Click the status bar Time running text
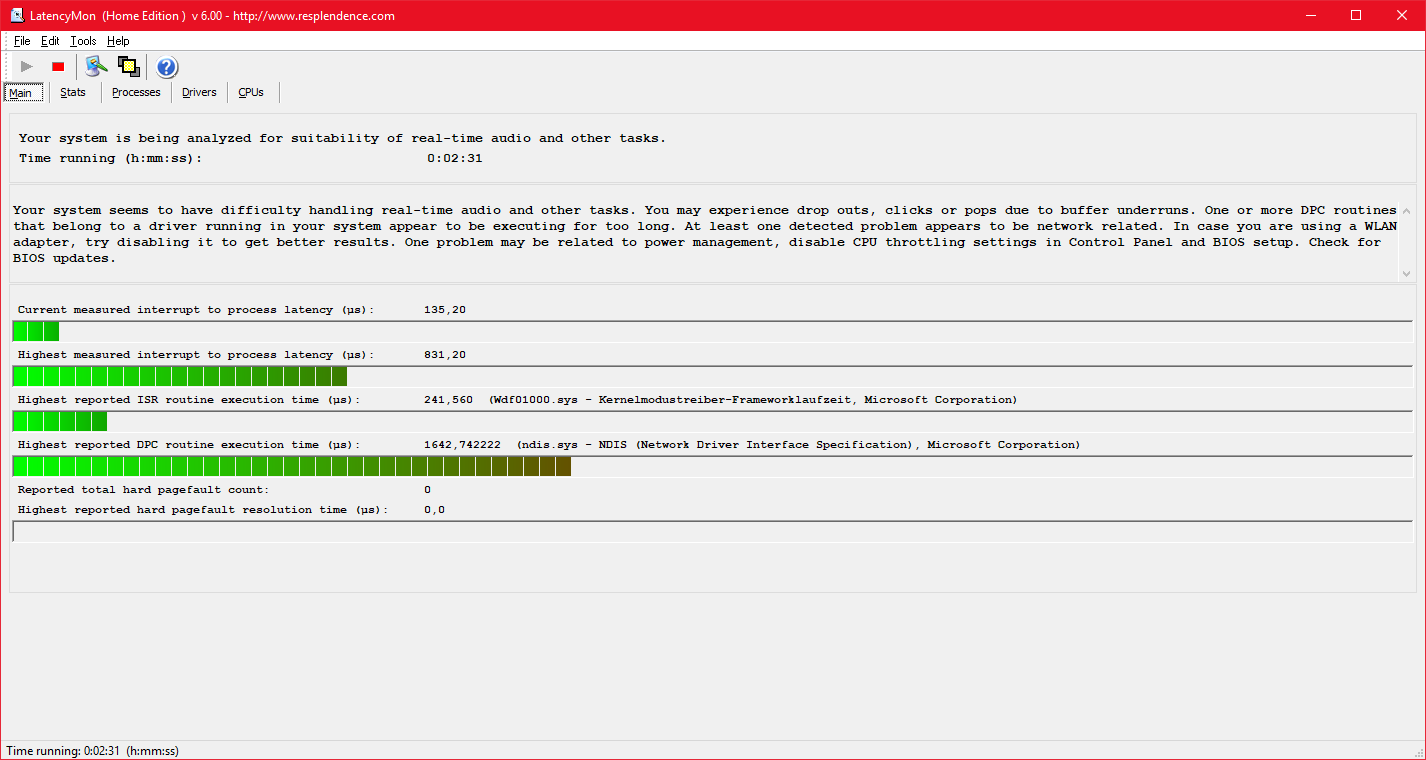Image resolution: width=1426 pixels, height=760 pixels. pyautogui.click(x=93, y=751)
